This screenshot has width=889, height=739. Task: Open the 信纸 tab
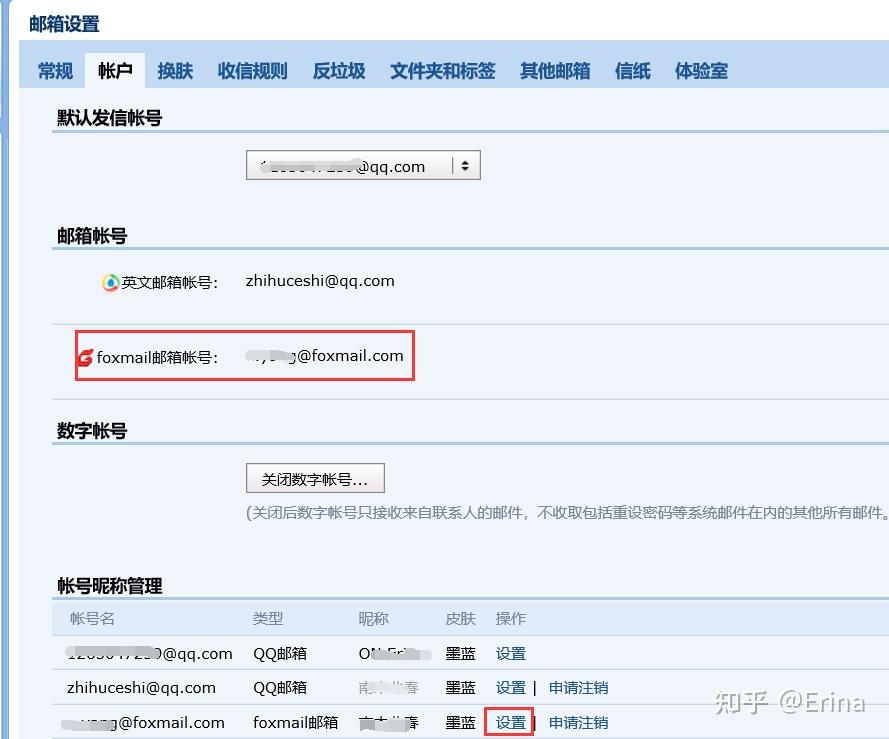[x=633, y=71]
